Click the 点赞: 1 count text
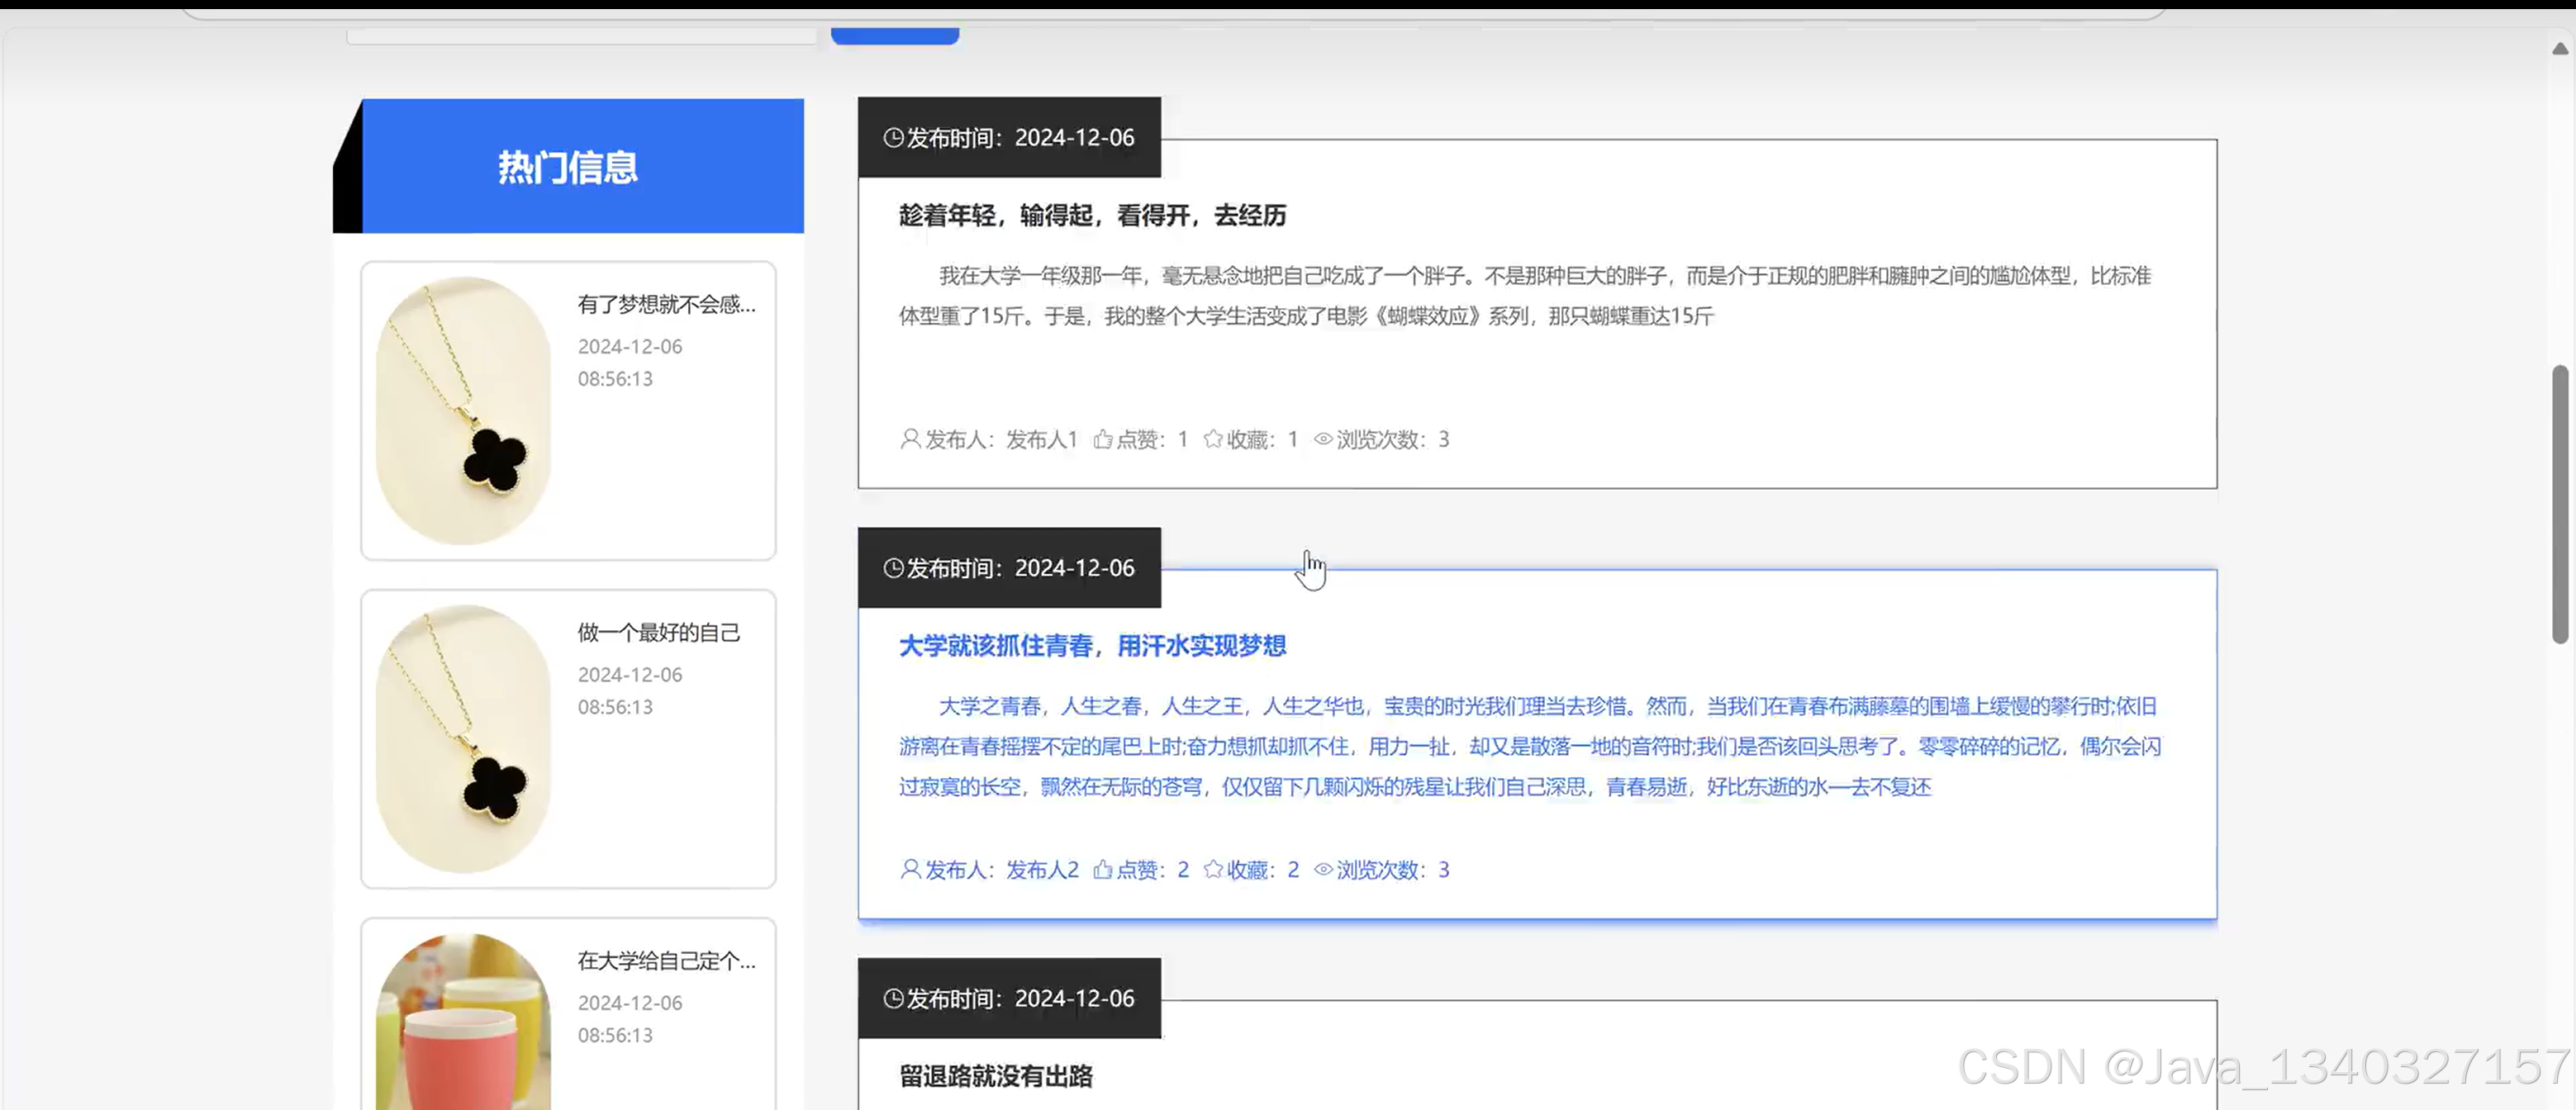 tap(1152, 439)
